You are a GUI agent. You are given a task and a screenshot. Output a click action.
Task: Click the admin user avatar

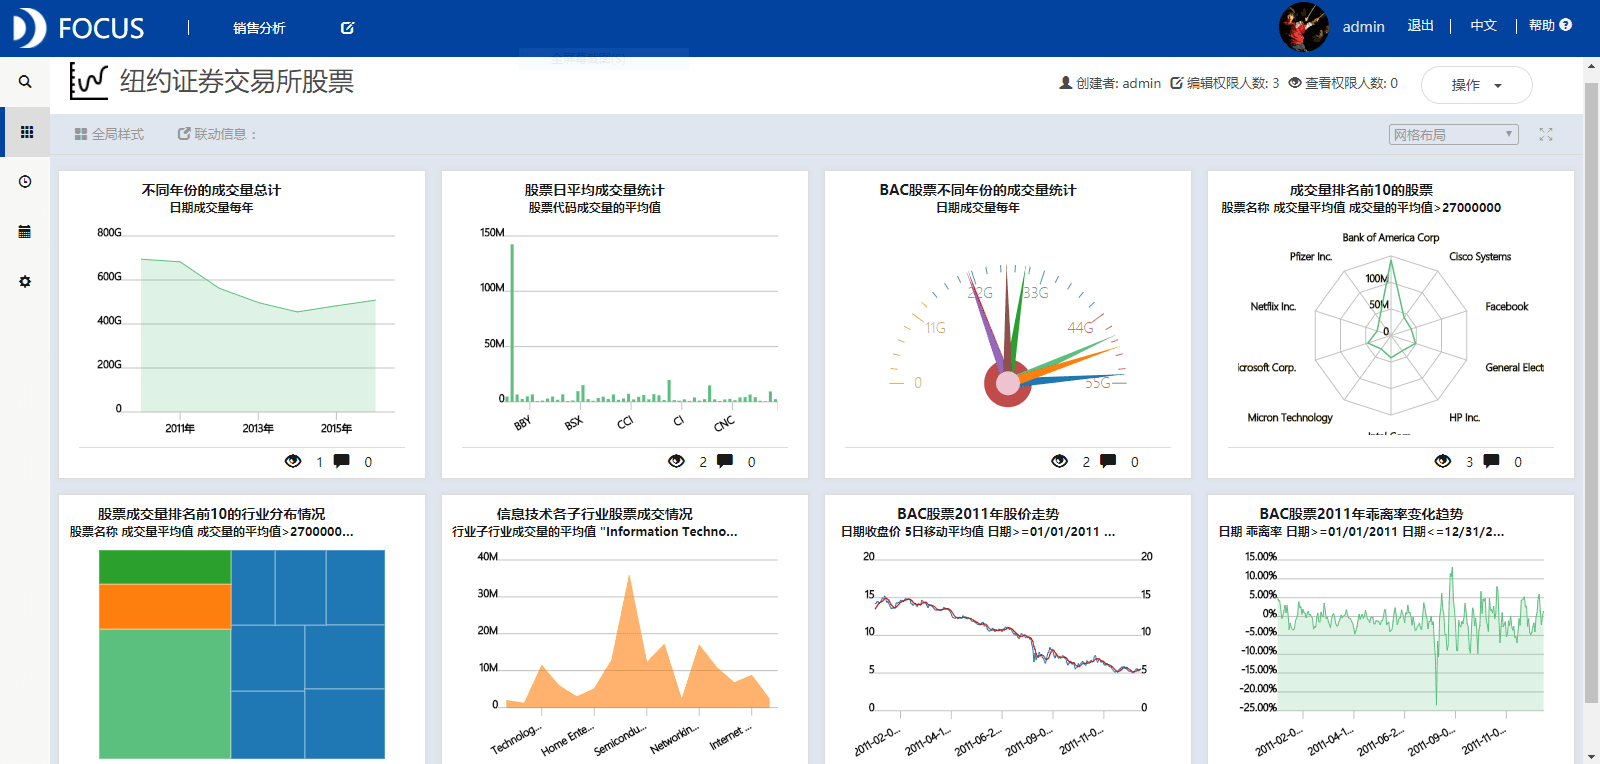1304,27
